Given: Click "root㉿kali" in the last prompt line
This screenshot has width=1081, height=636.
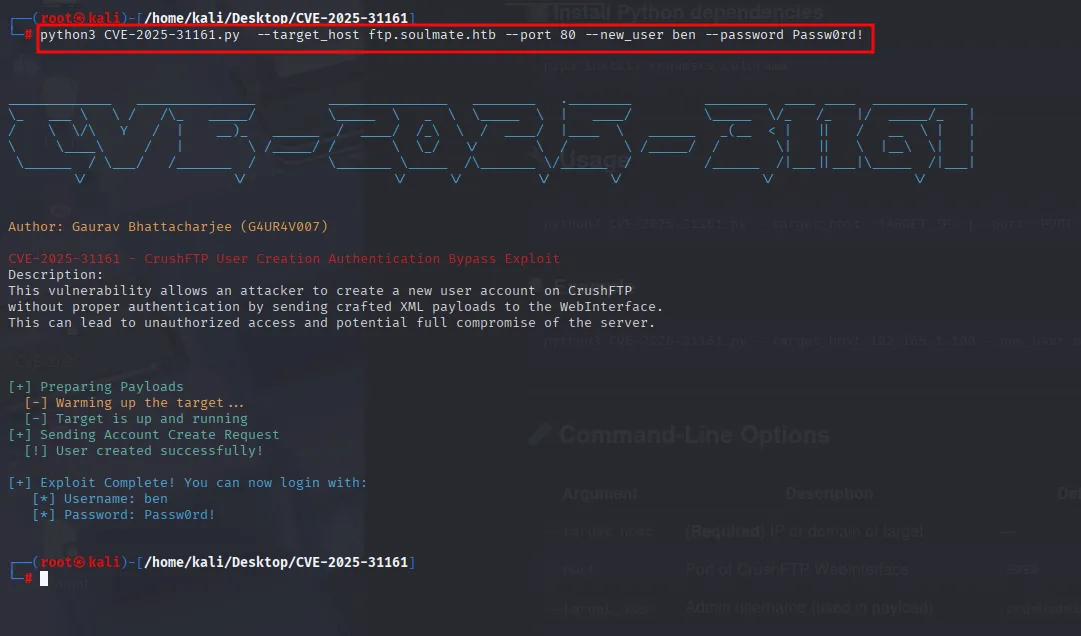Looking at the screenshot, I should (80, 562).
